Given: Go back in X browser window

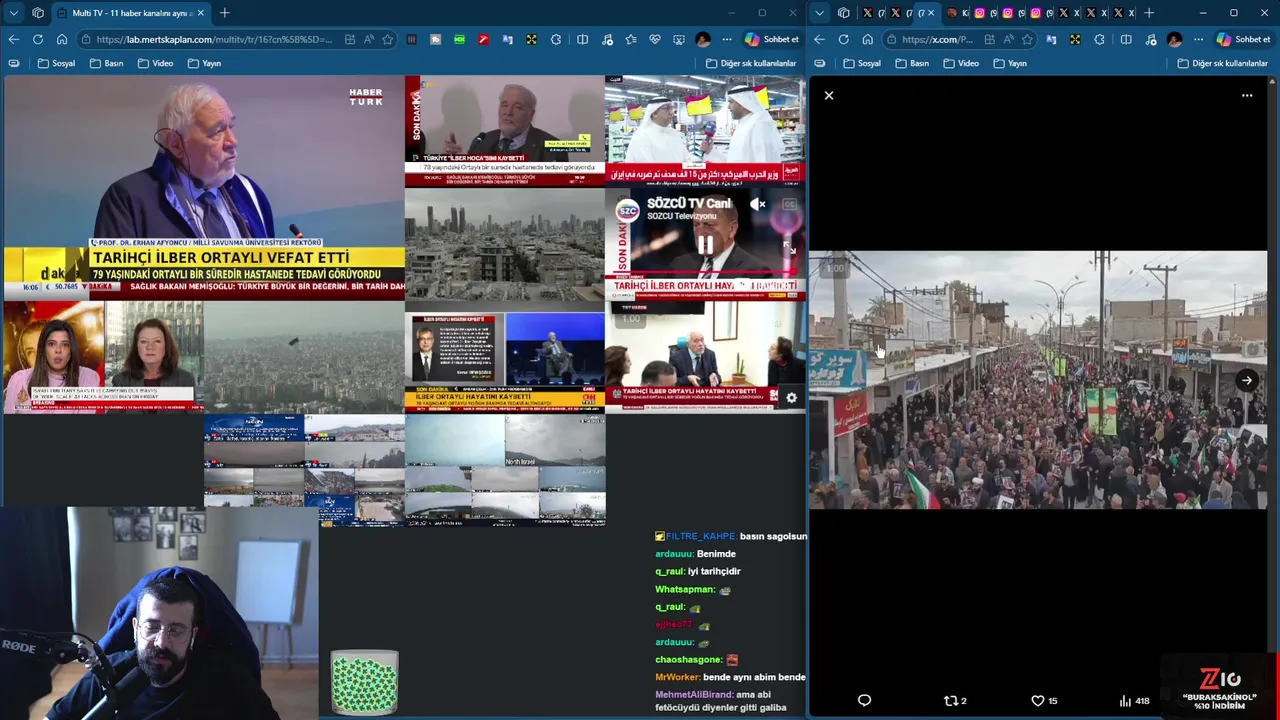Looking at the screenshot, I should [x=819, y=39].
